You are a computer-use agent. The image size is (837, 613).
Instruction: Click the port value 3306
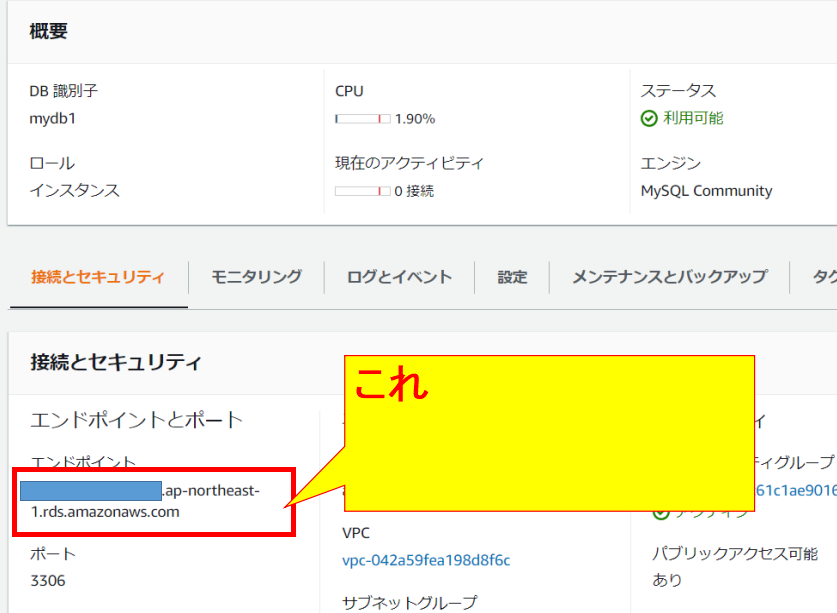[x=48, y=580]
